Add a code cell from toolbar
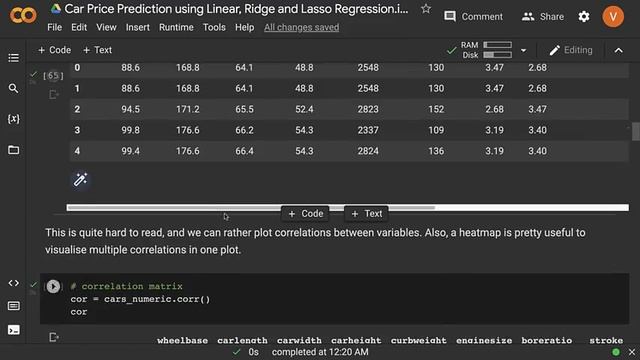The width and height of the screenshot is (640, 360). click(54, 50)
